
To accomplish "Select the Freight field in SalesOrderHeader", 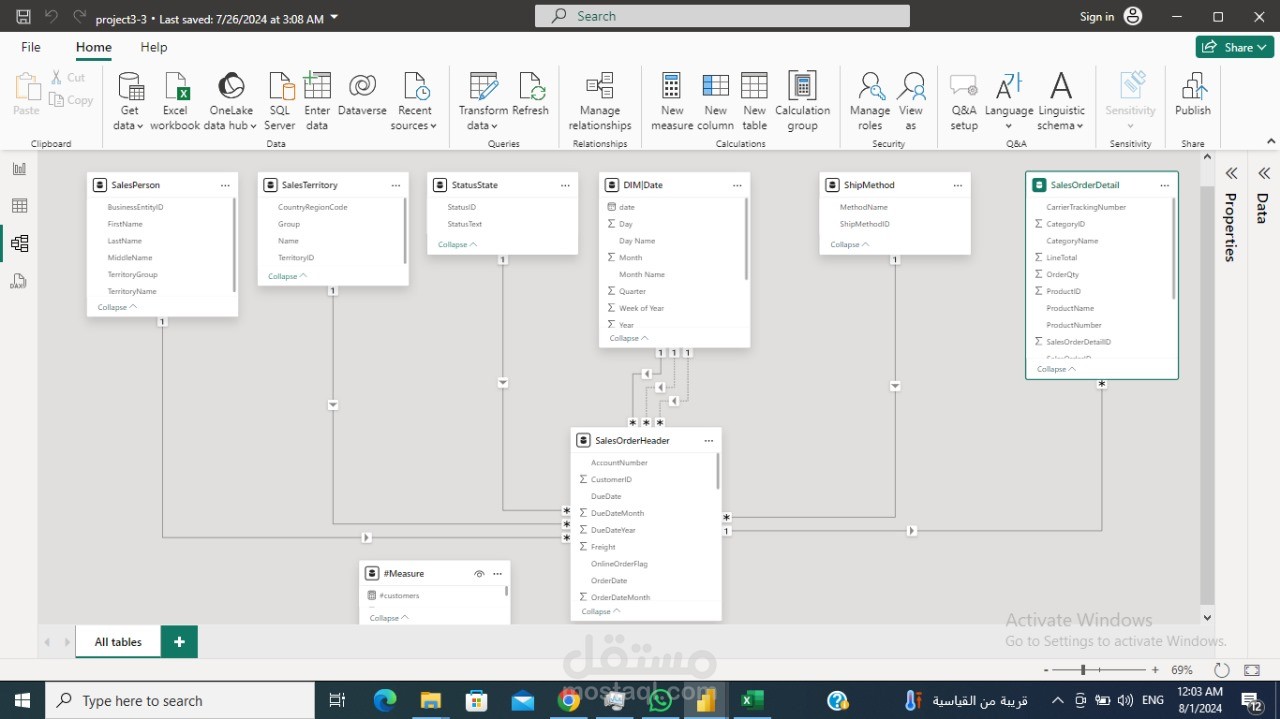I will coord(603,547).
